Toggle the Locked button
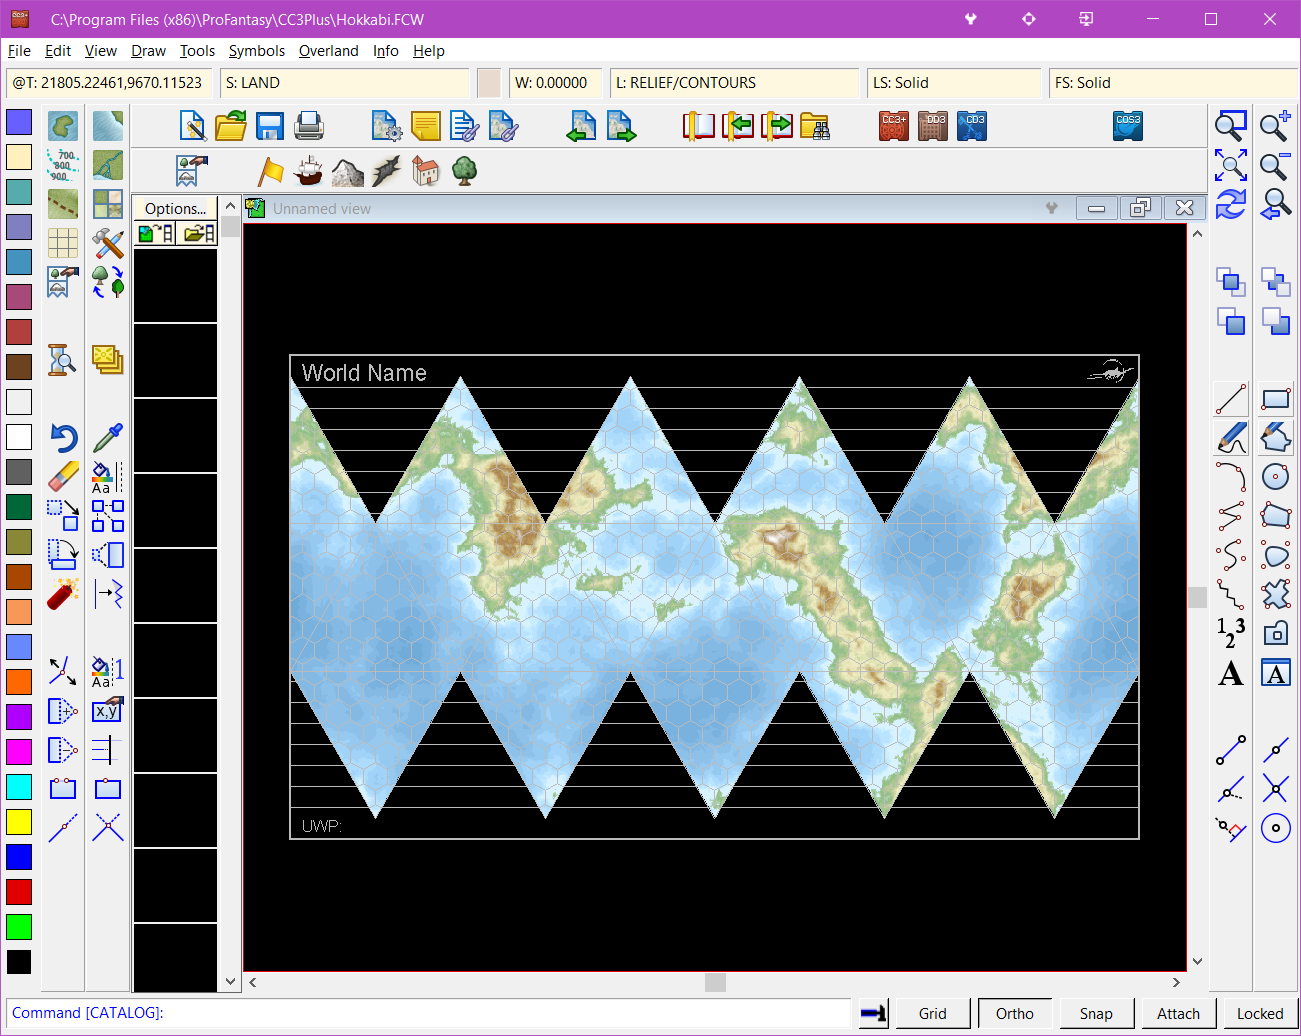This screenshot has width=1301, height=1036. pos(1261,1013)
